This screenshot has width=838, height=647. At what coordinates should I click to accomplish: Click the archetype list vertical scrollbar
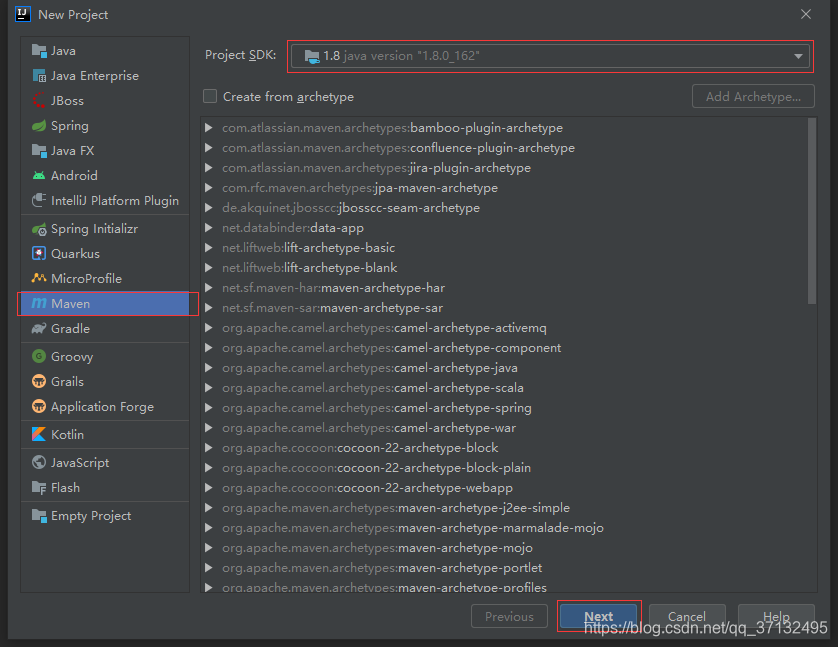pyautogui.click(x=812, y=211)
